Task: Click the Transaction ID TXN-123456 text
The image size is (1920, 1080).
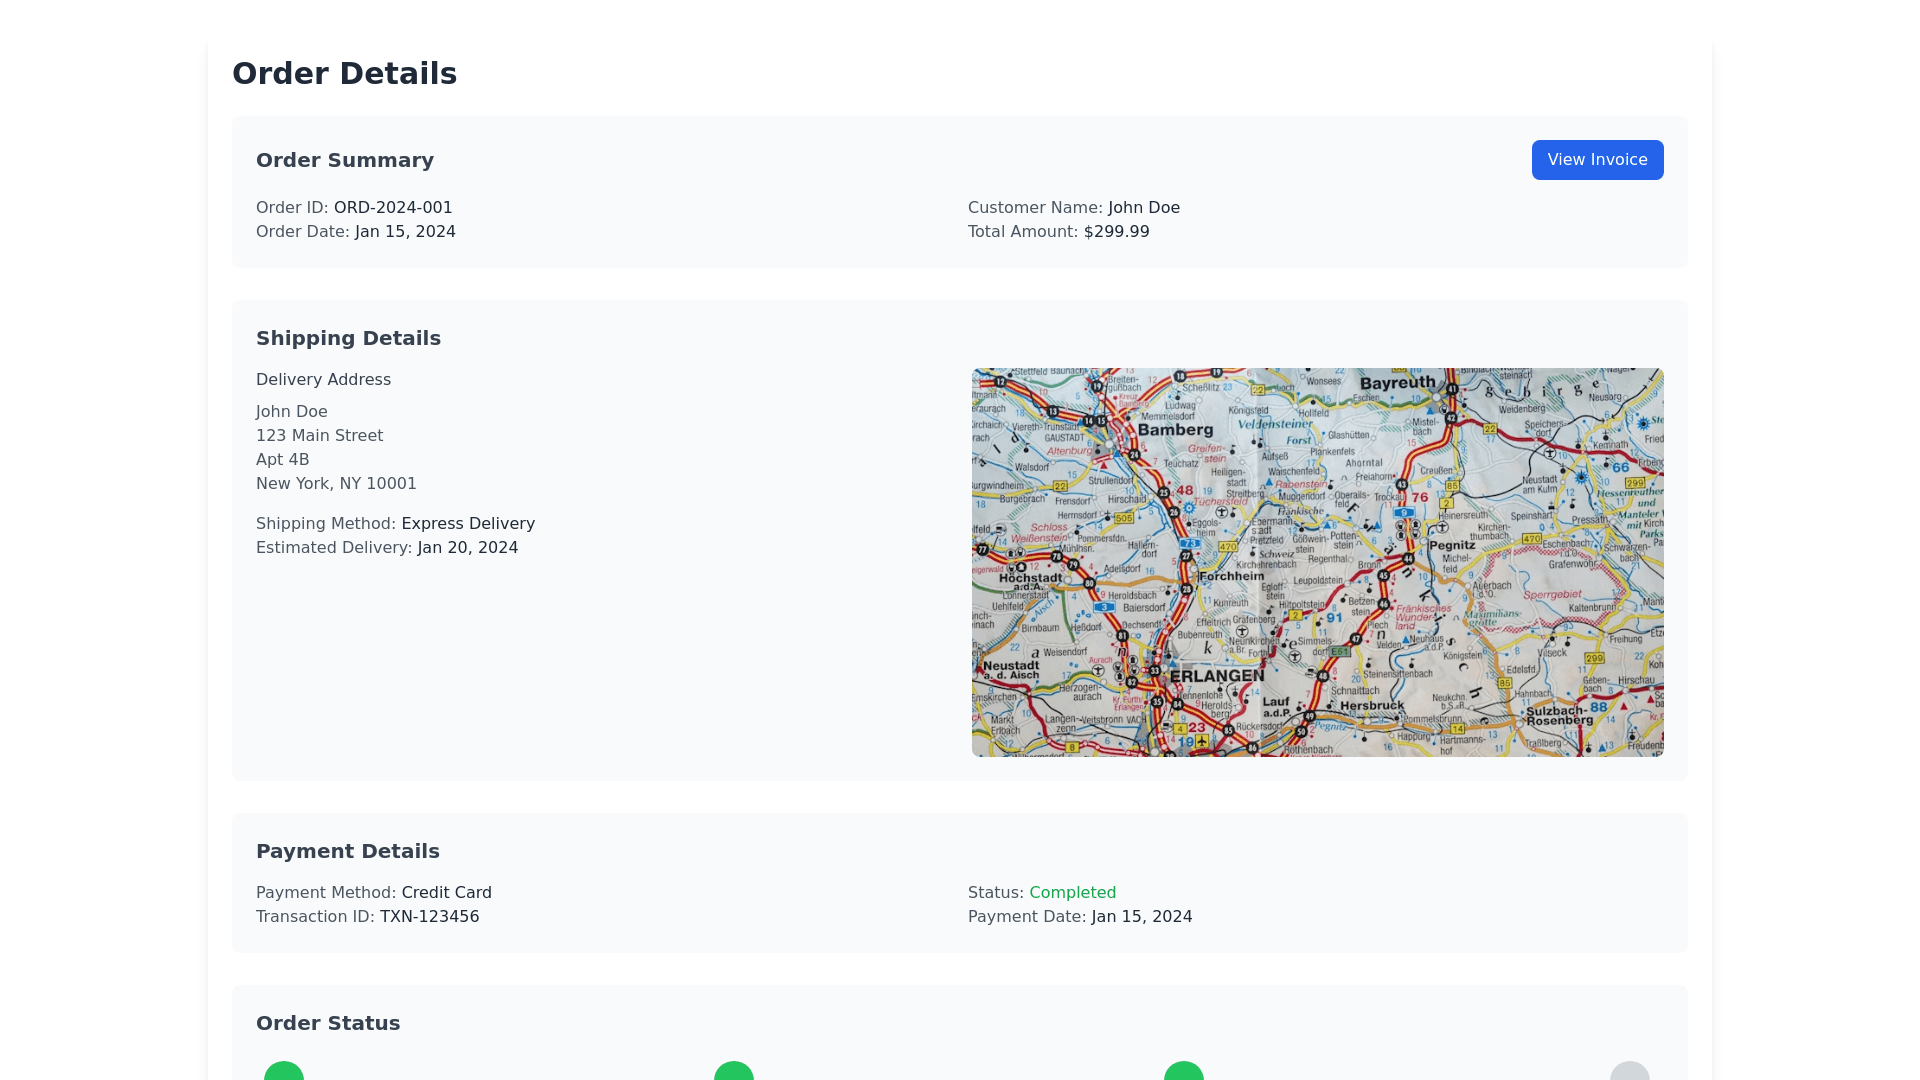Action: (x=429, y=917)
